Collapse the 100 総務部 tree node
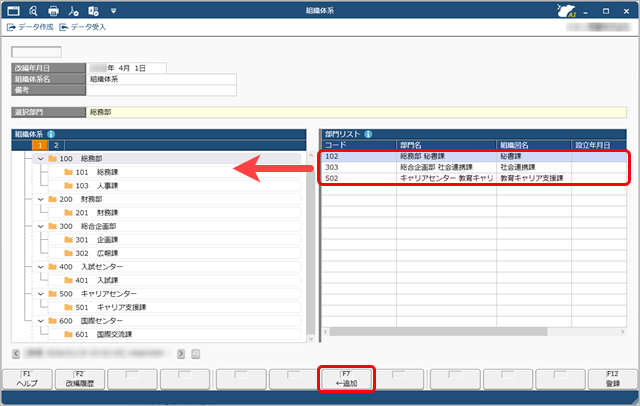 point(41,158)
